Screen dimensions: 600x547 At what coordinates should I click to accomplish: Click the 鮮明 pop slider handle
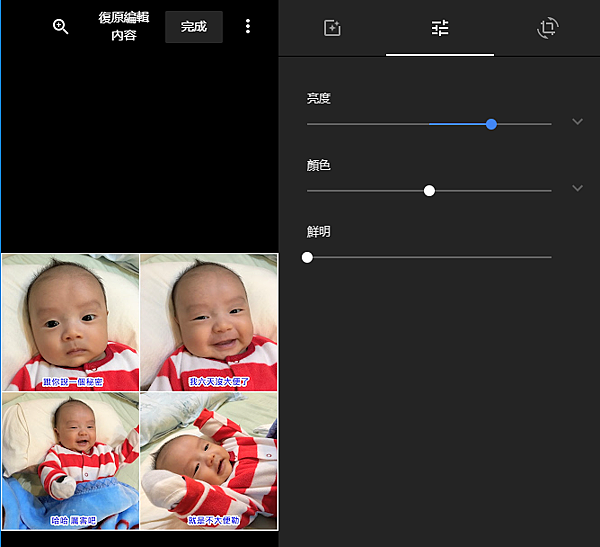pyautogui.click(x=307, y=257)
